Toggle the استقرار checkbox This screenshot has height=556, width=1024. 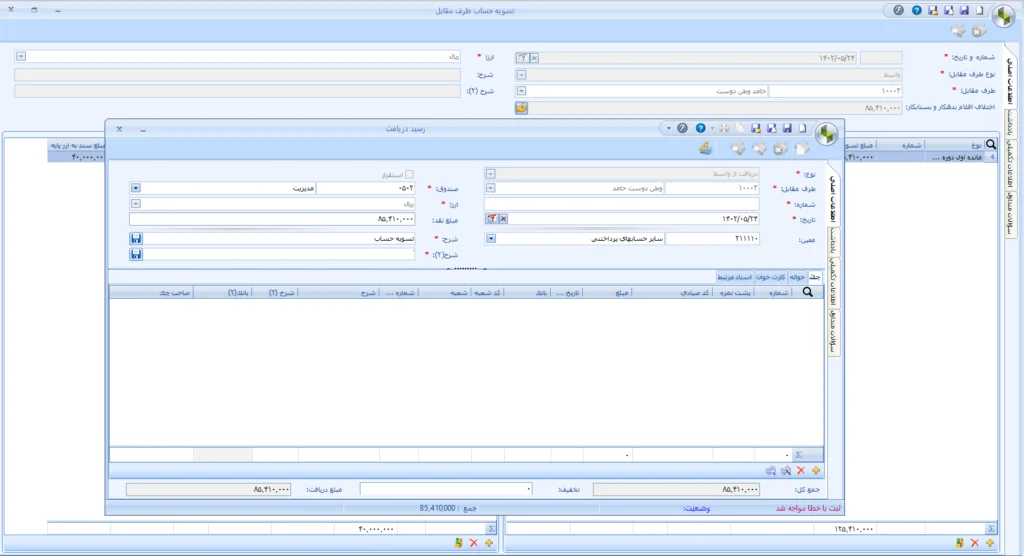click(x=409, y=174)
